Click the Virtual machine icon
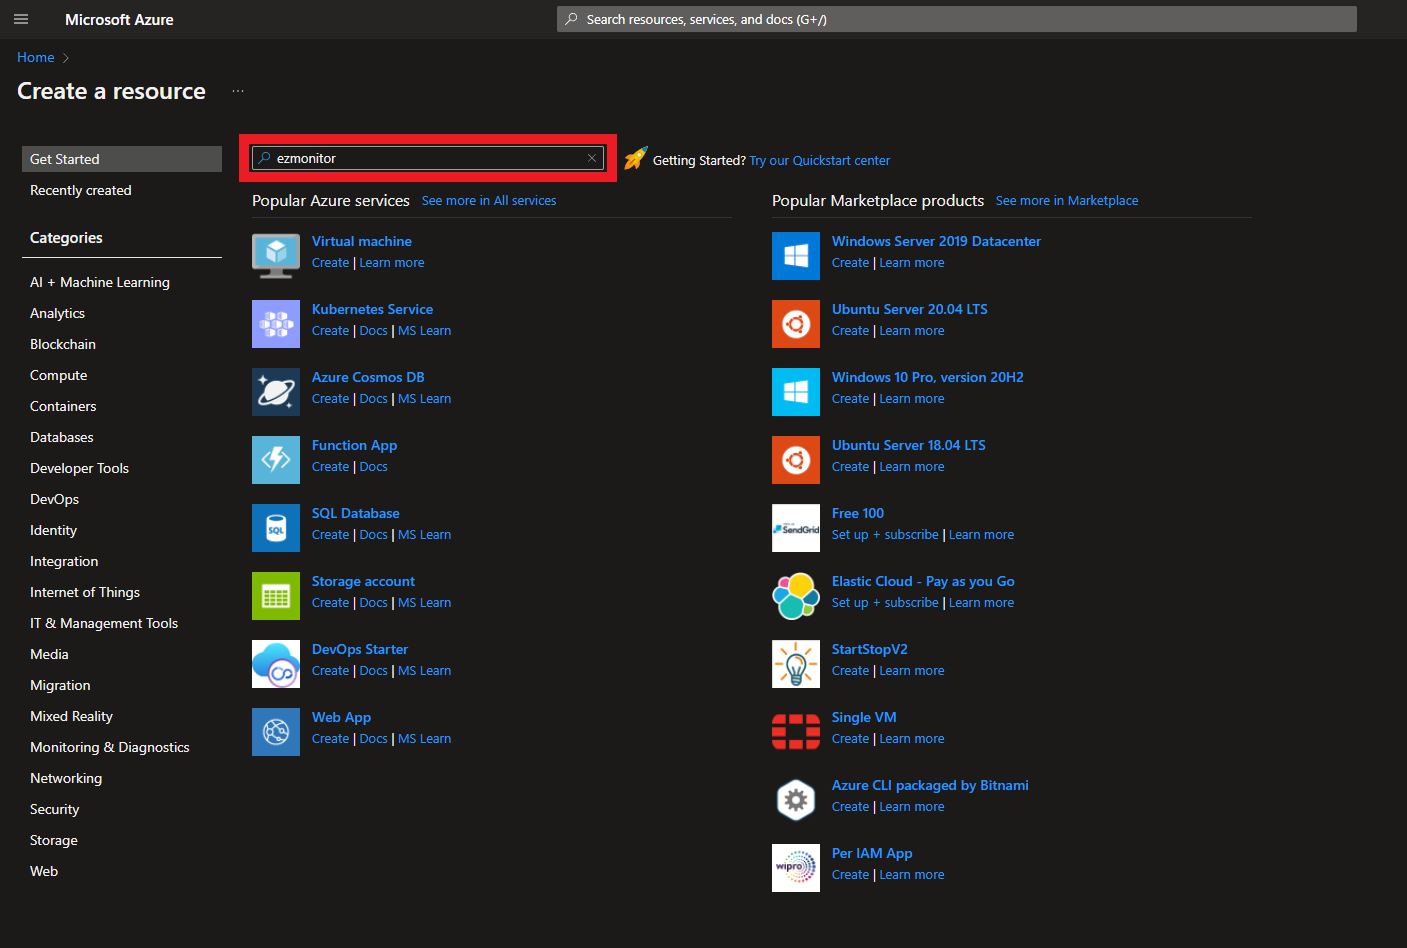This screenshot has width=1407, height=948. 276,256
